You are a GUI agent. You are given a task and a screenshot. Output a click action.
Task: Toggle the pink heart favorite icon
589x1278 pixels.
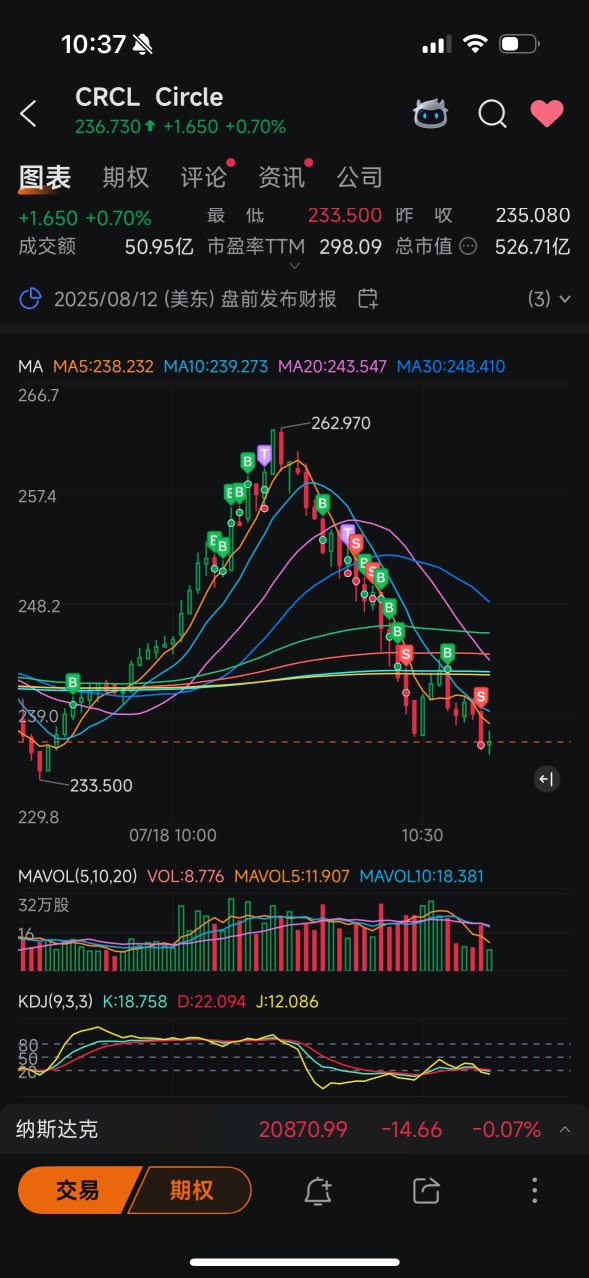(x=547, y=114)
